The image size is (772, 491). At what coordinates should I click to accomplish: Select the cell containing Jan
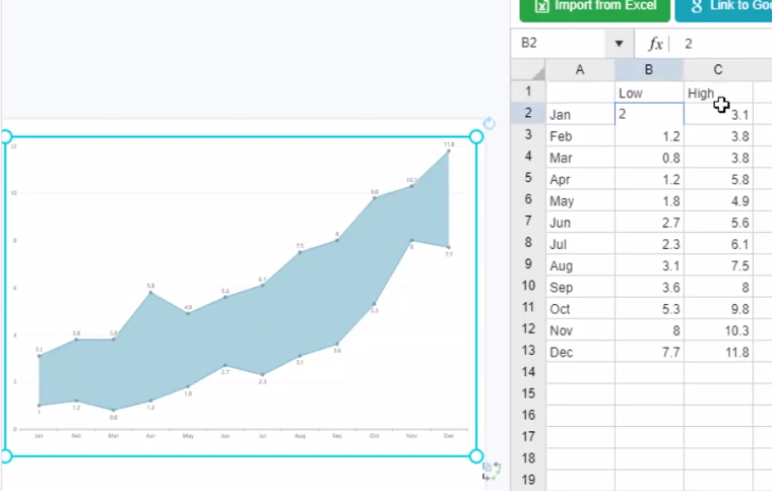(580, 114)
